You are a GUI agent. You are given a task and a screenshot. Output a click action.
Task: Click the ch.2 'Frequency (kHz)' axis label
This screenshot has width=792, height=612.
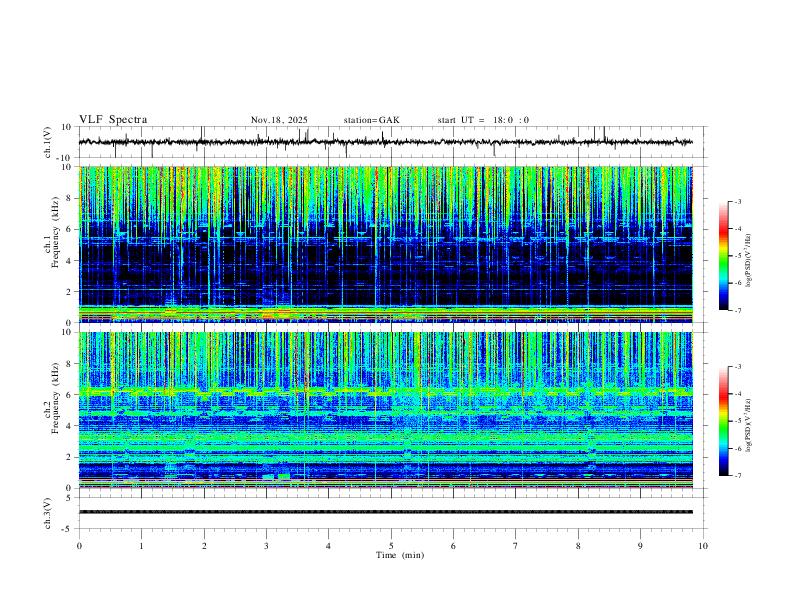(56, 397)
